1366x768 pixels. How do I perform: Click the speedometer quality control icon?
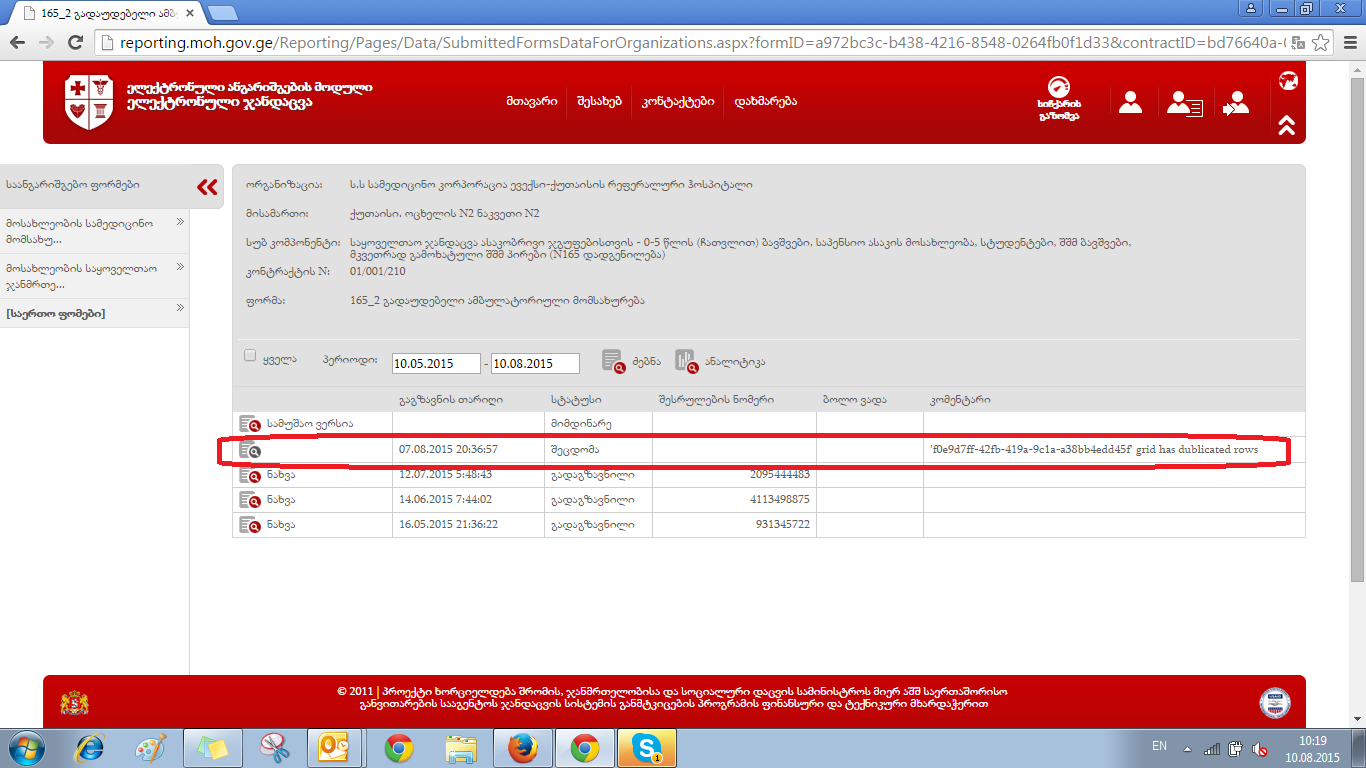[1059, 87]
